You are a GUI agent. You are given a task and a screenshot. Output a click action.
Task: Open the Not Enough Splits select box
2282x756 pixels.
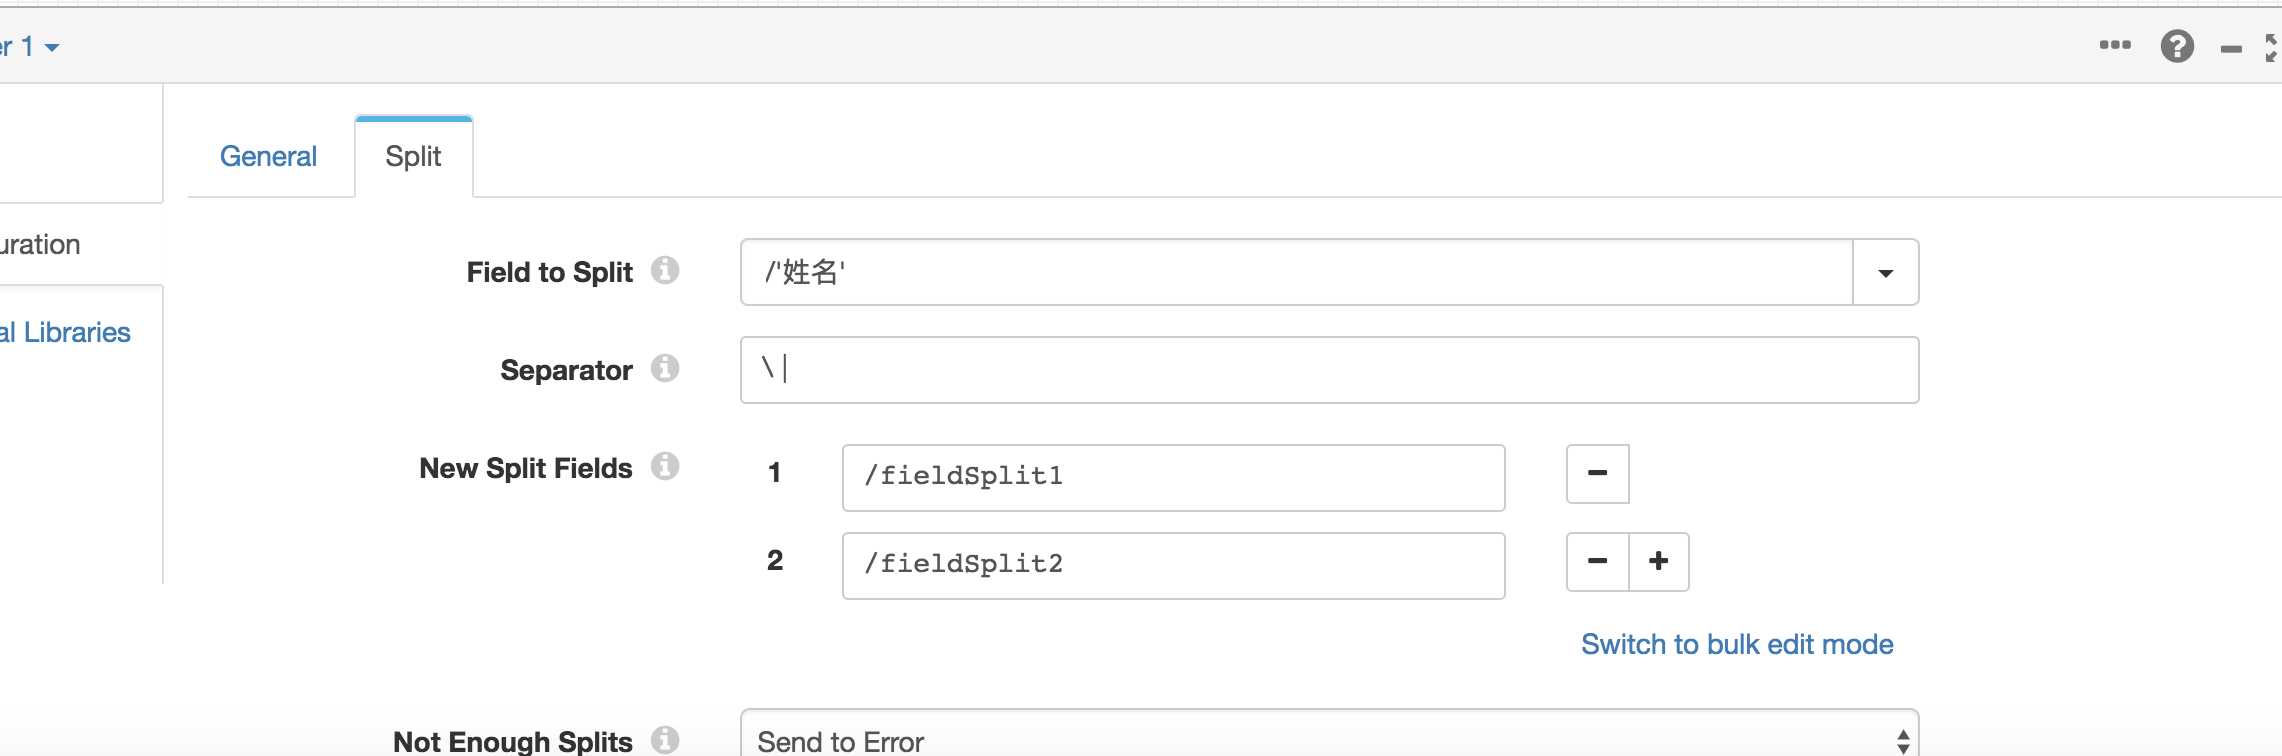tap(1329, 735)
